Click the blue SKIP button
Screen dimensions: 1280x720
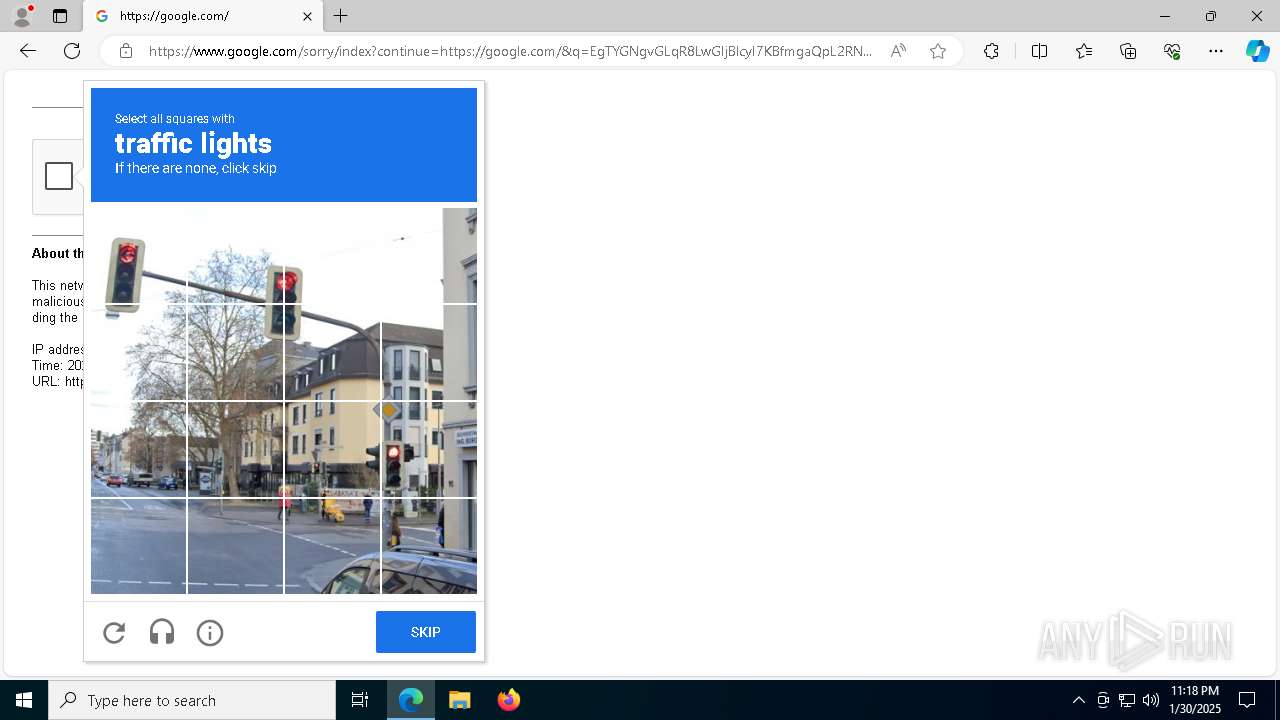tap(426, 632)
